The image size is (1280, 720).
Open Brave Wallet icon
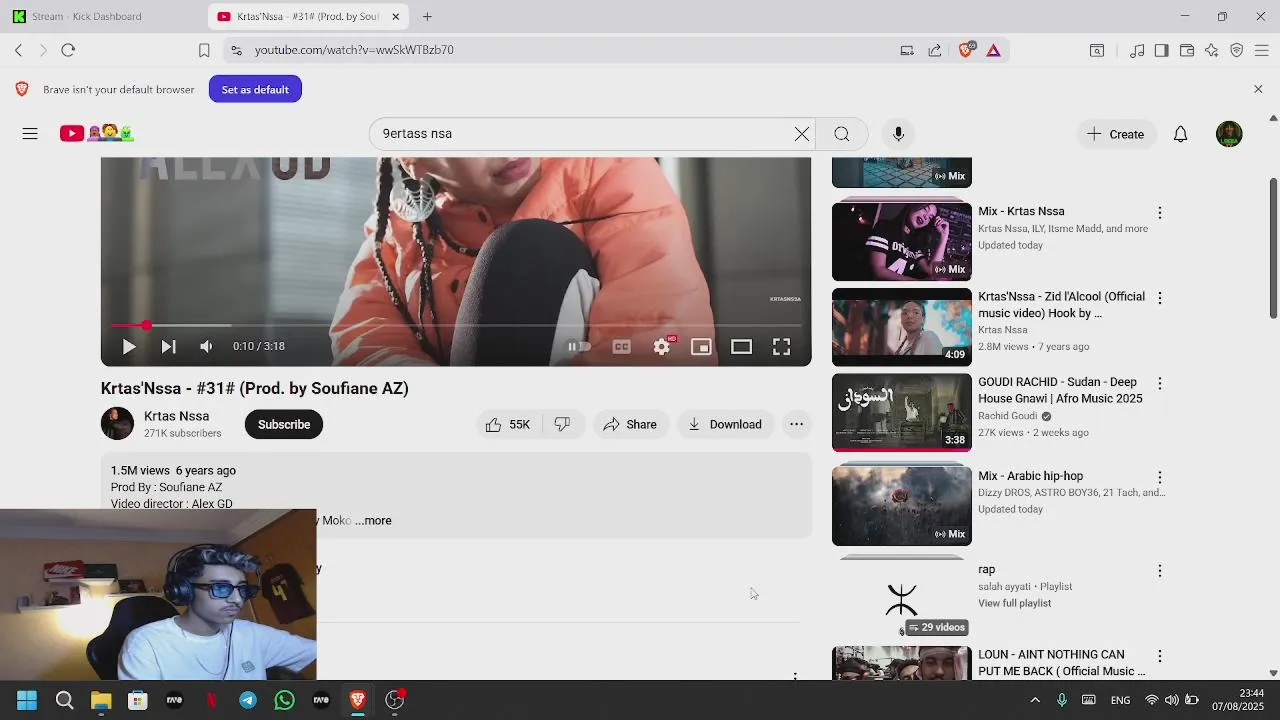pyautogui.click(x=1187, y=50)
